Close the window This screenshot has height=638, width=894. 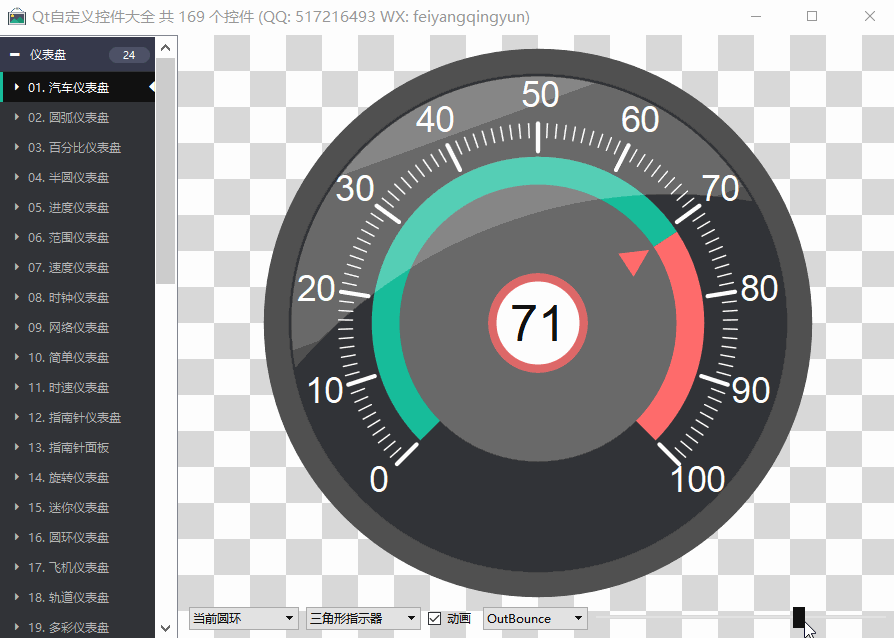point(869,17)
